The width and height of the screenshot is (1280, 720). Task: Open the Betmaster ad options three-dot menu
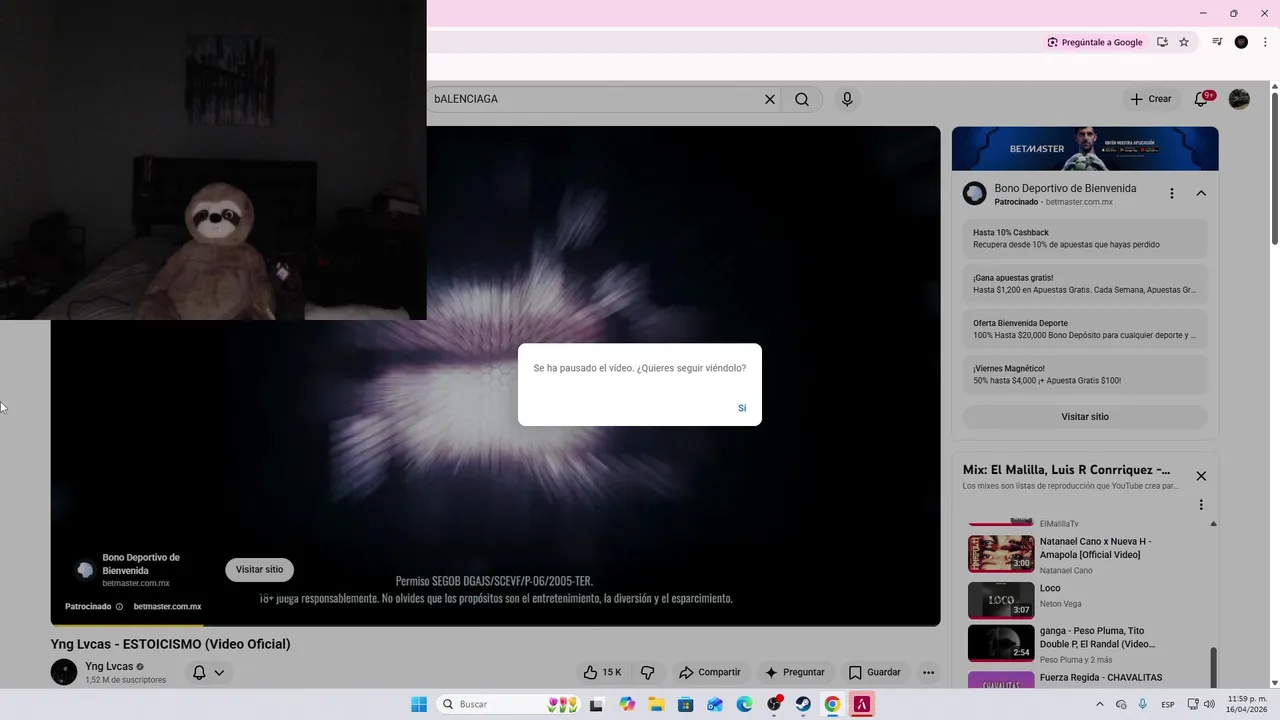click(x=1172, y=193)
